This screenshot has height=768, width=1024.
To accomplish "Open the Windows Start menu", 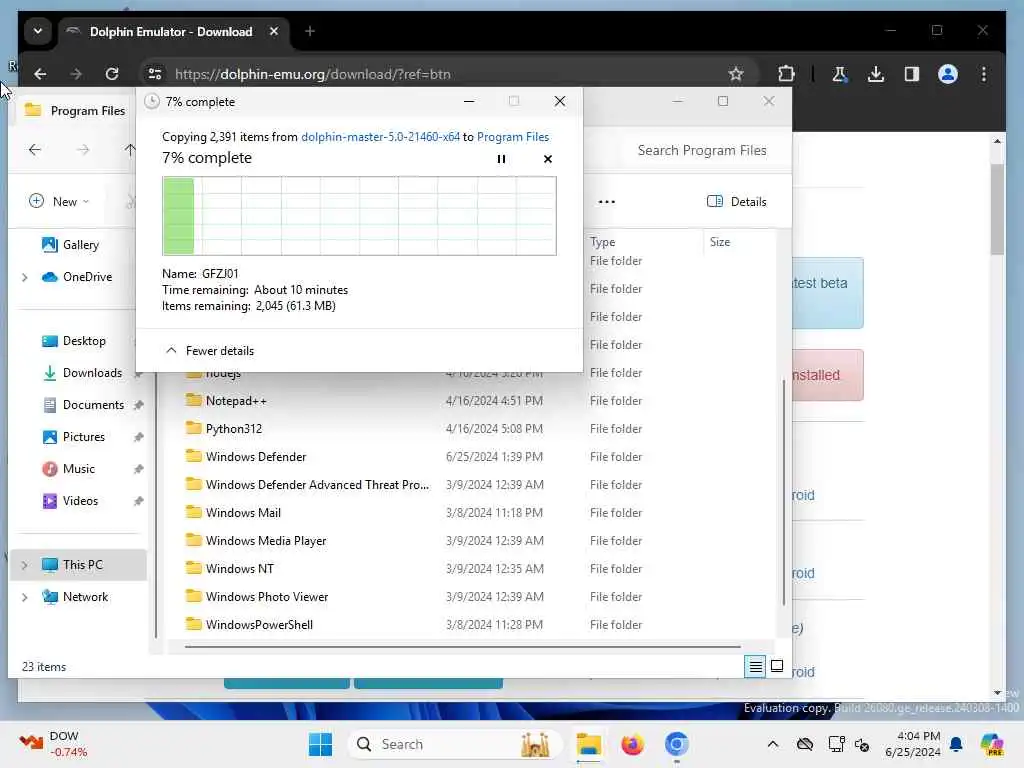I will 320,744.
